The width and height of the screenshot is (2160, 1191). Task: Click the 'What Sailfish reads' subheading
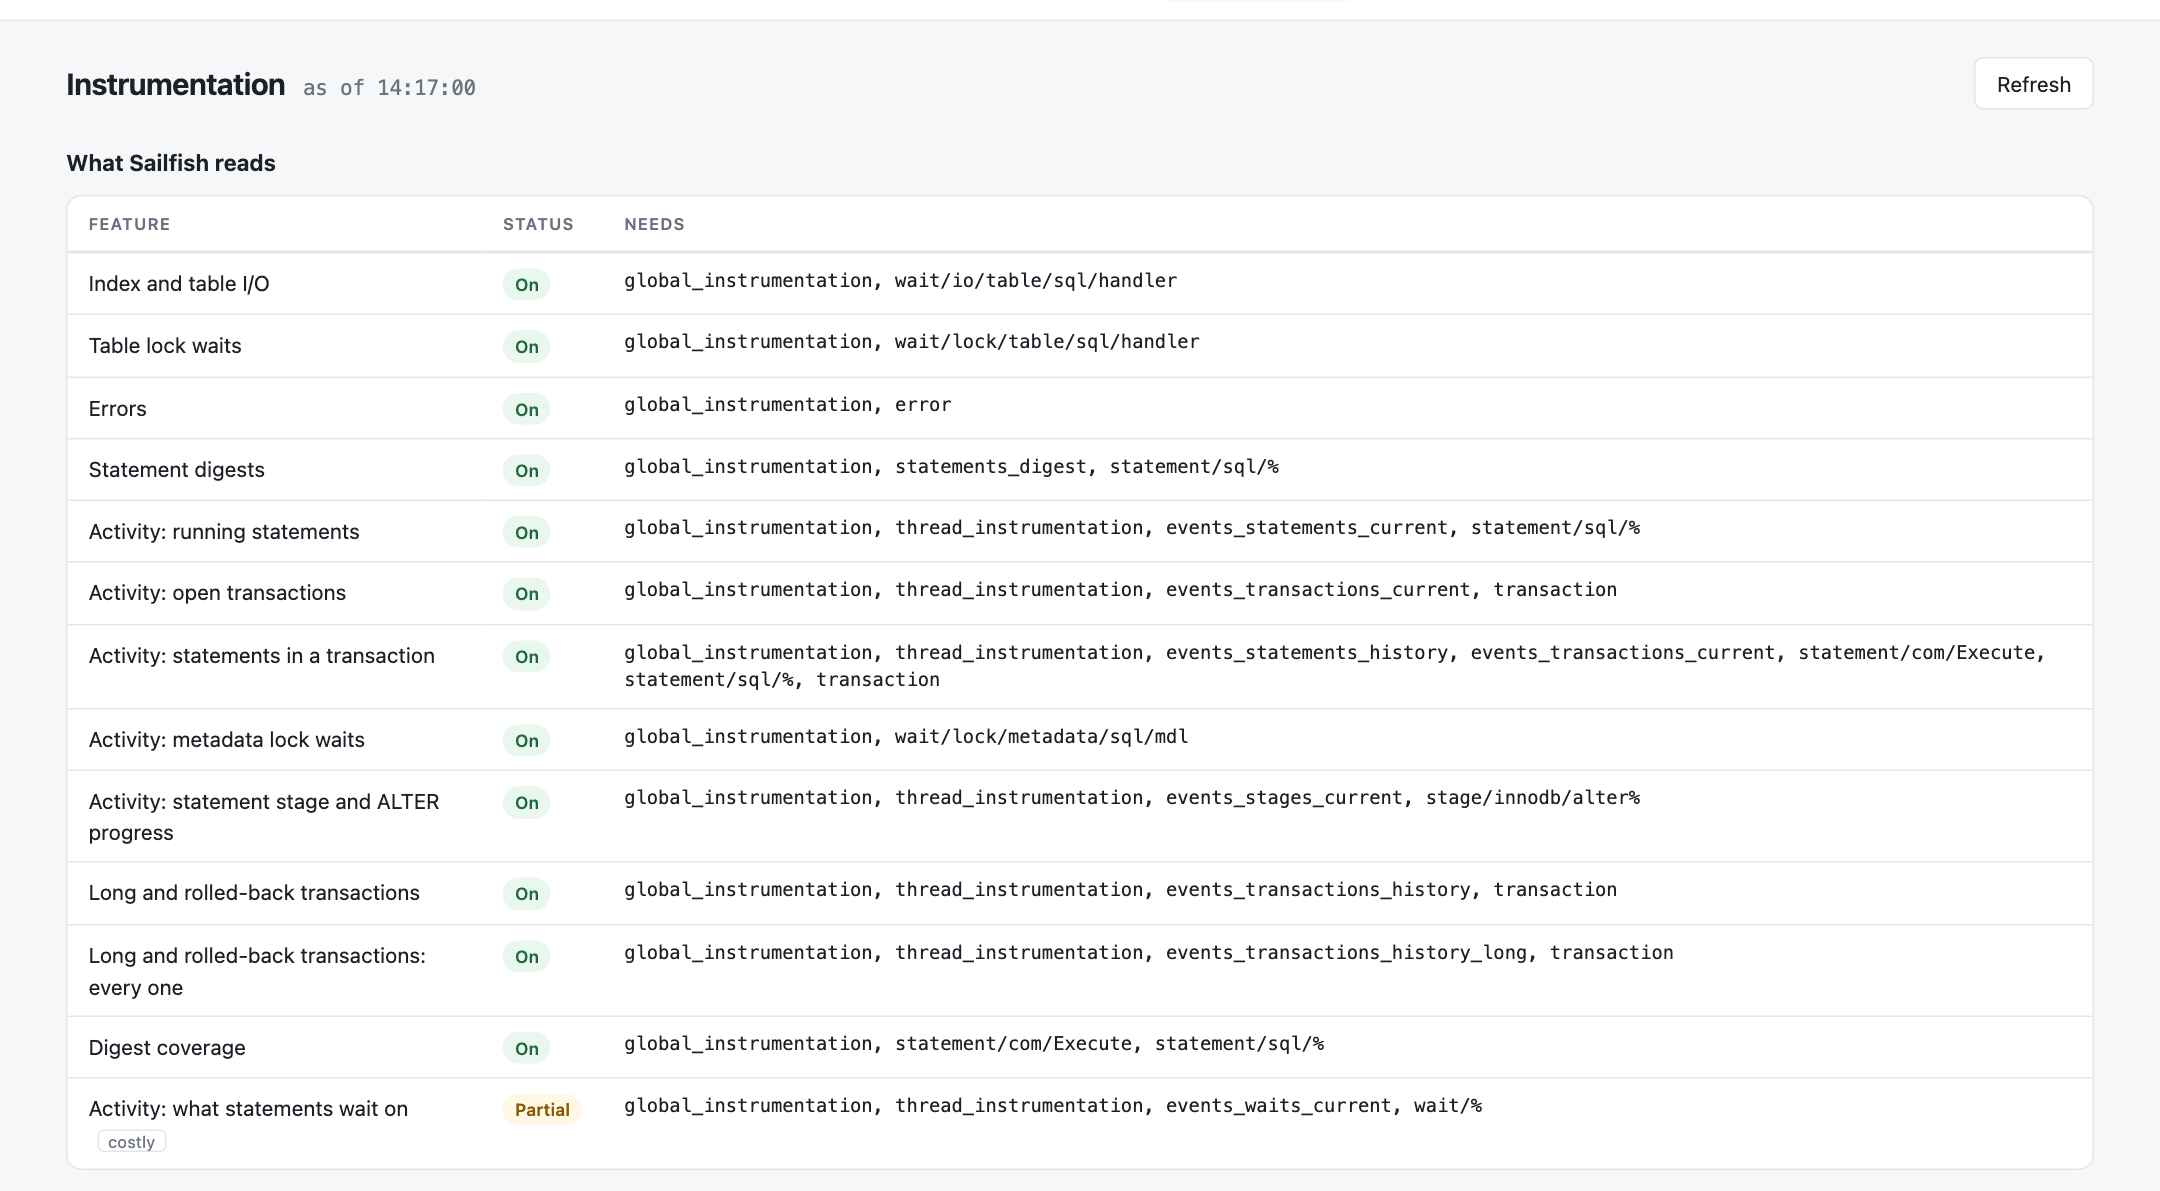171,163
